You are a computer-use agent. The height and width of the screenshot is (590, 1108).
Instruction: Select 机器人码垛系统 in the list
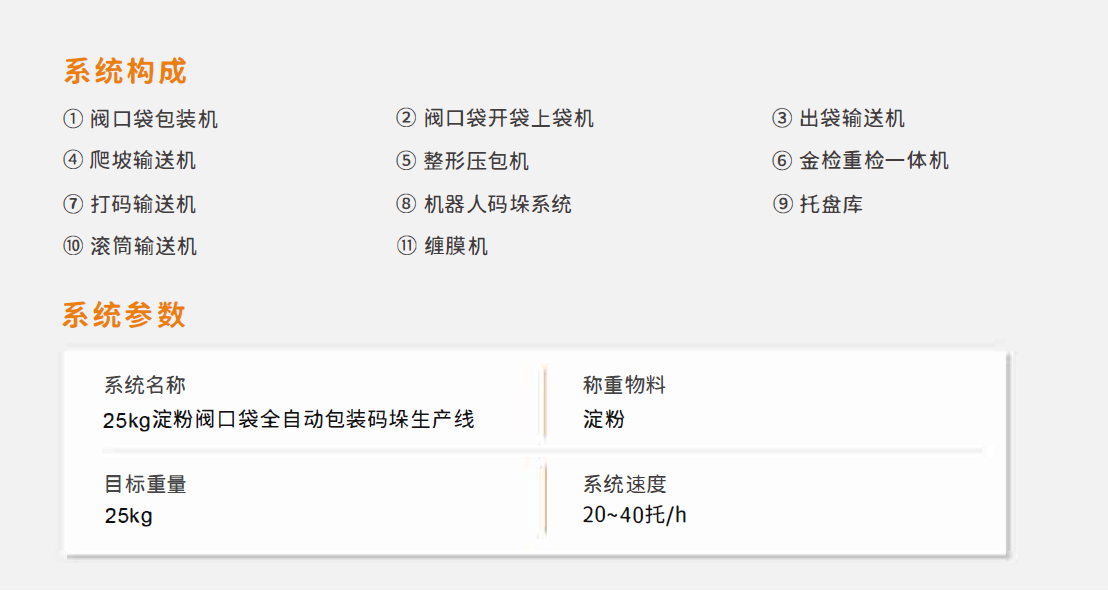pyautogui.click(x=497, y=204)
